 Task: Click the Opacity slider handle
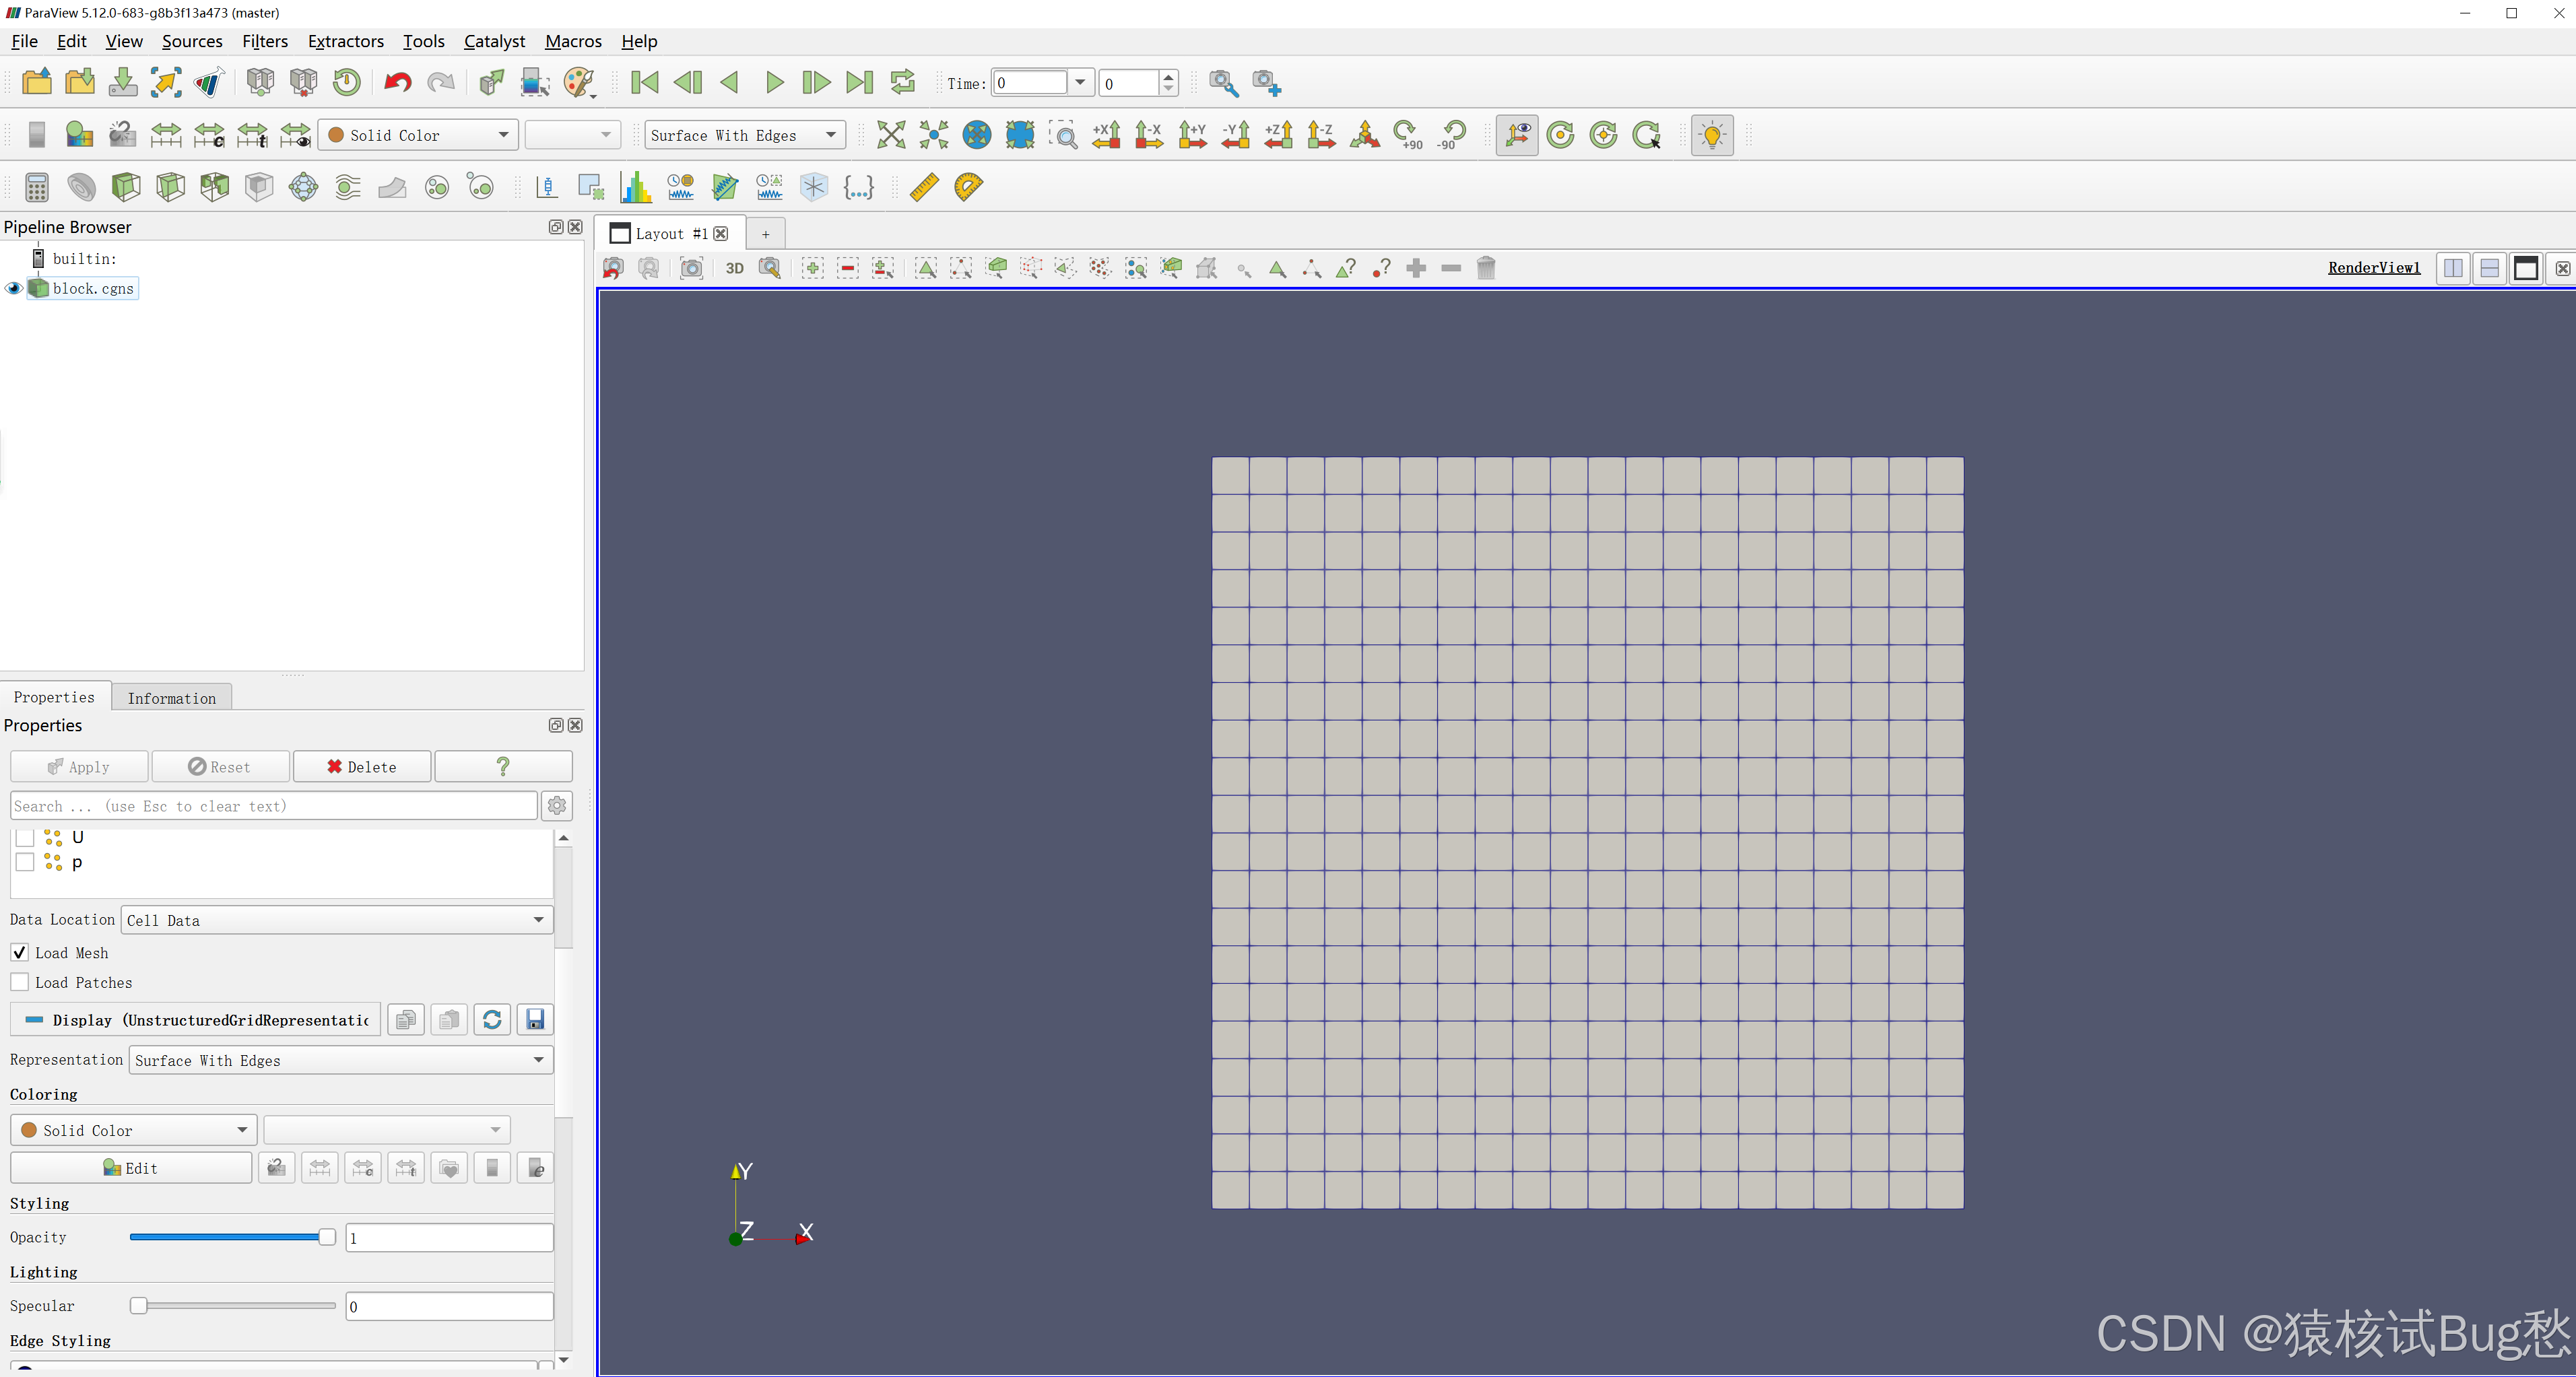[327, 1237]
